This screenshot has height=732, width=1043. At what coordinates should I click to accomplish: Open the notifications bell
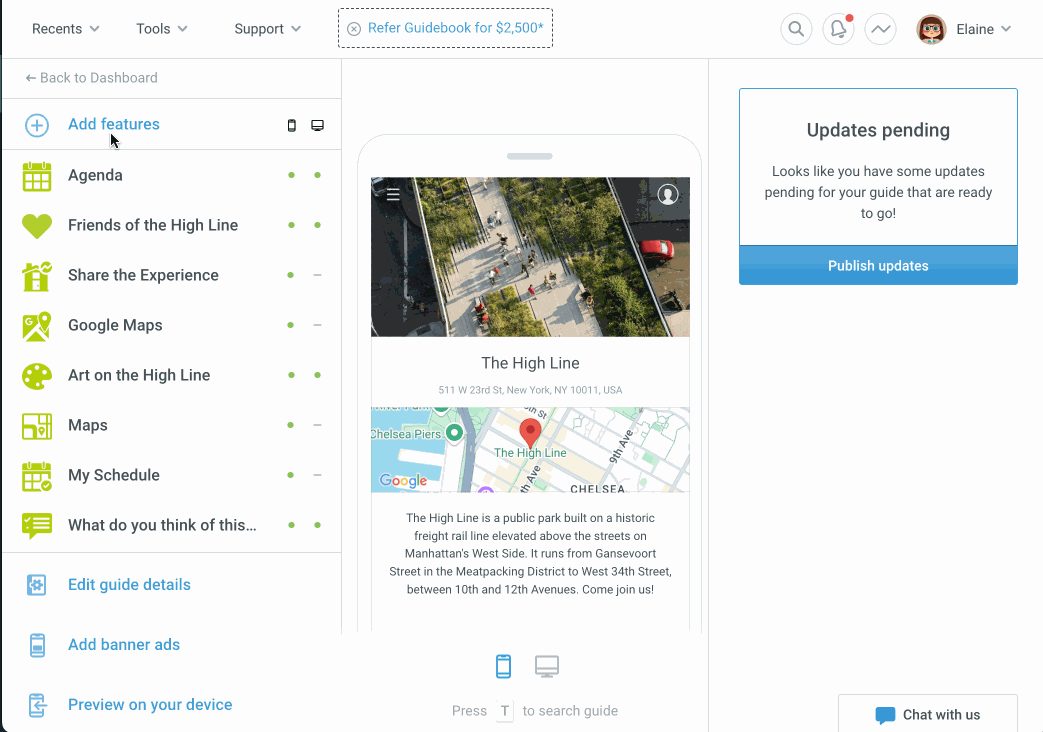tap(838, 29)
